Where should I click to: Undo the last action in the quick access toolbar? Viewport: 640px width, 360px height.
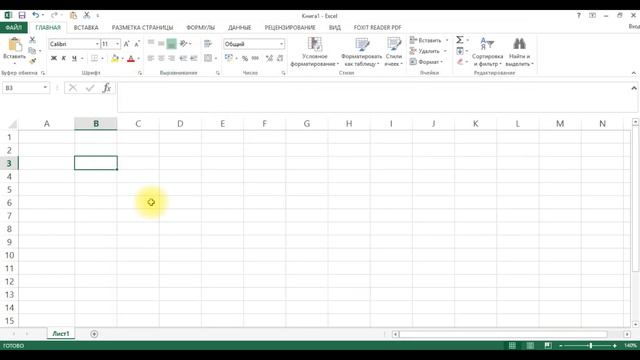pos(36,16)
